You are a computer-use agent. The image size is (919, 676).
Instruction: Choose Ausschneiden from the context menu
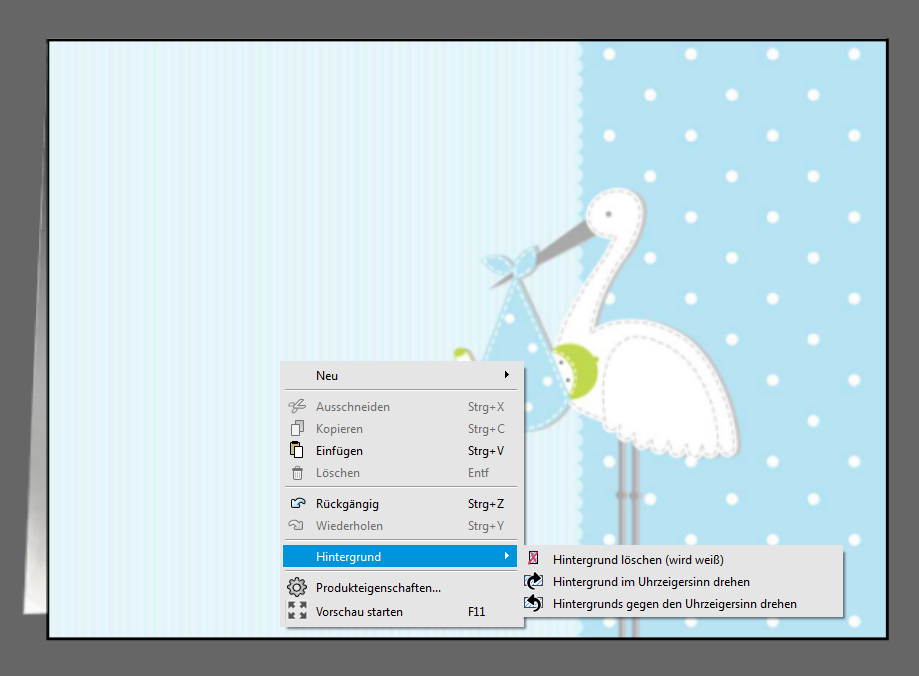400,406
